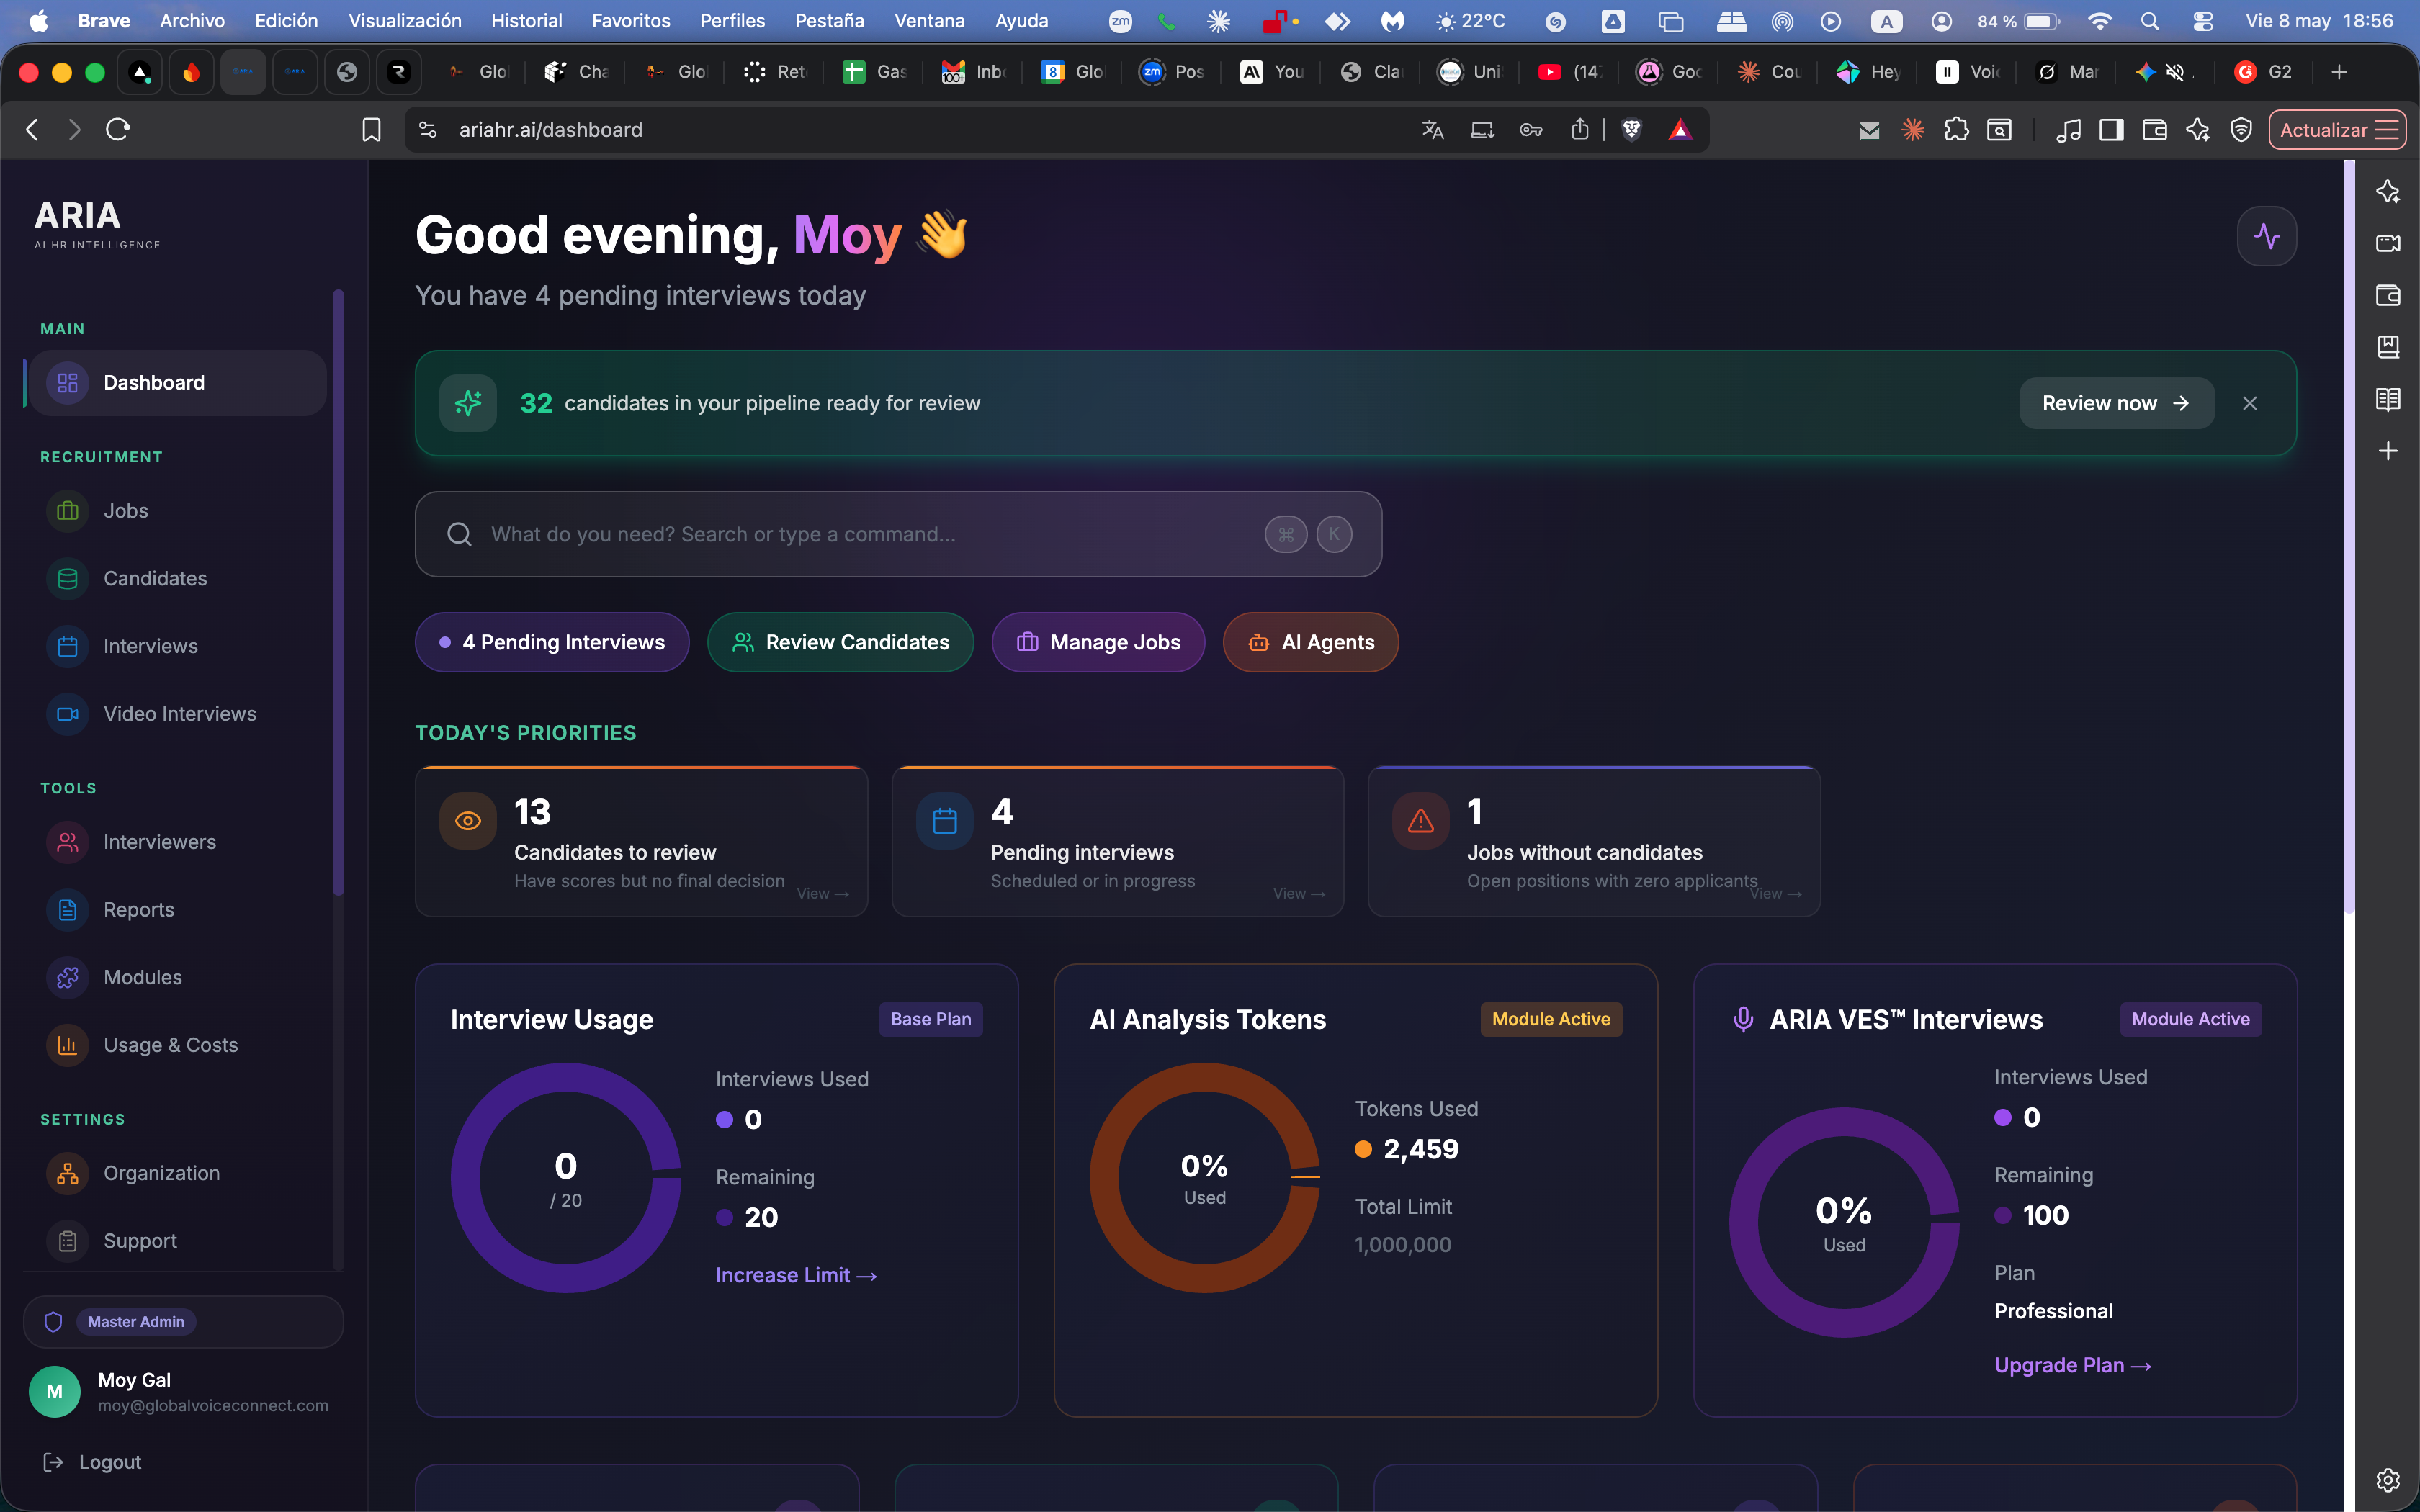Click the Usage & Costs chart icon
2420x1512 pixels.
[68, 1045]
